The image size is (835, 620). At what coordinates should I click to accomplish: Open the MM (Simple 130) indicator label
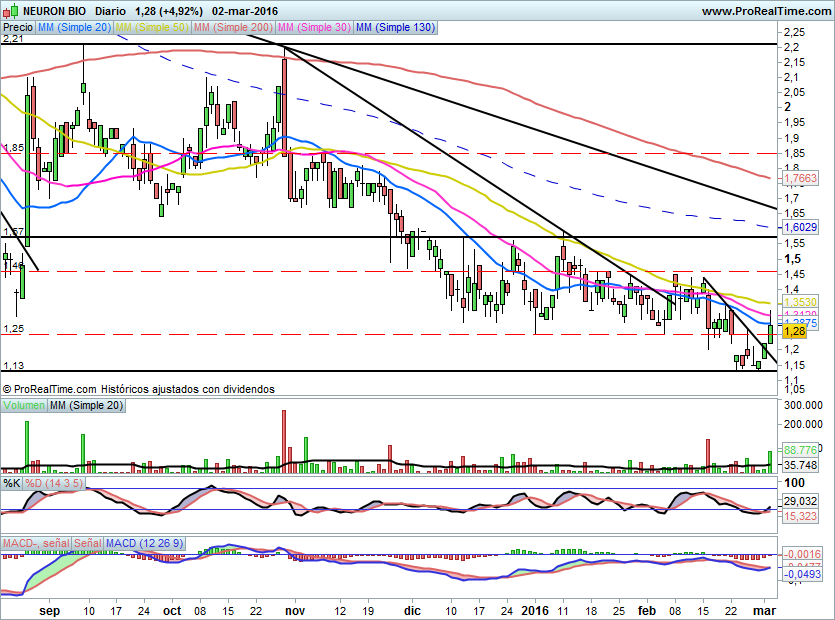[x=395, y=28]
